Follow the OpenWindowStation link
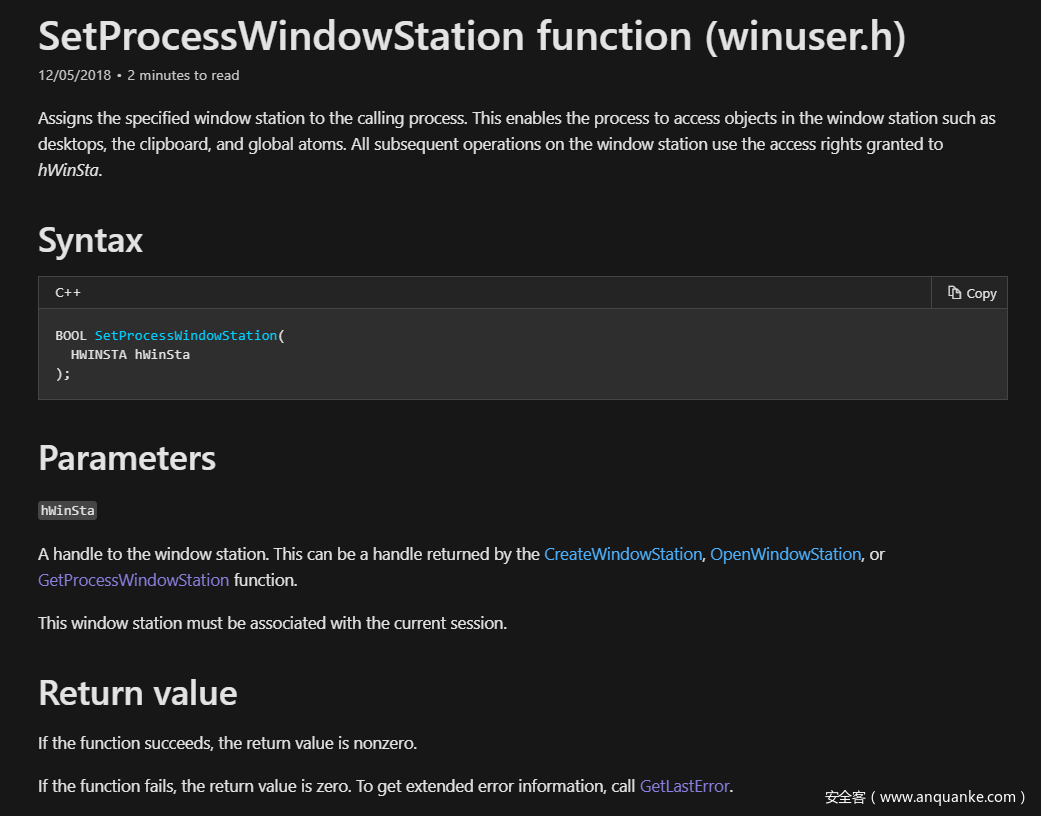 coord(785,554)
